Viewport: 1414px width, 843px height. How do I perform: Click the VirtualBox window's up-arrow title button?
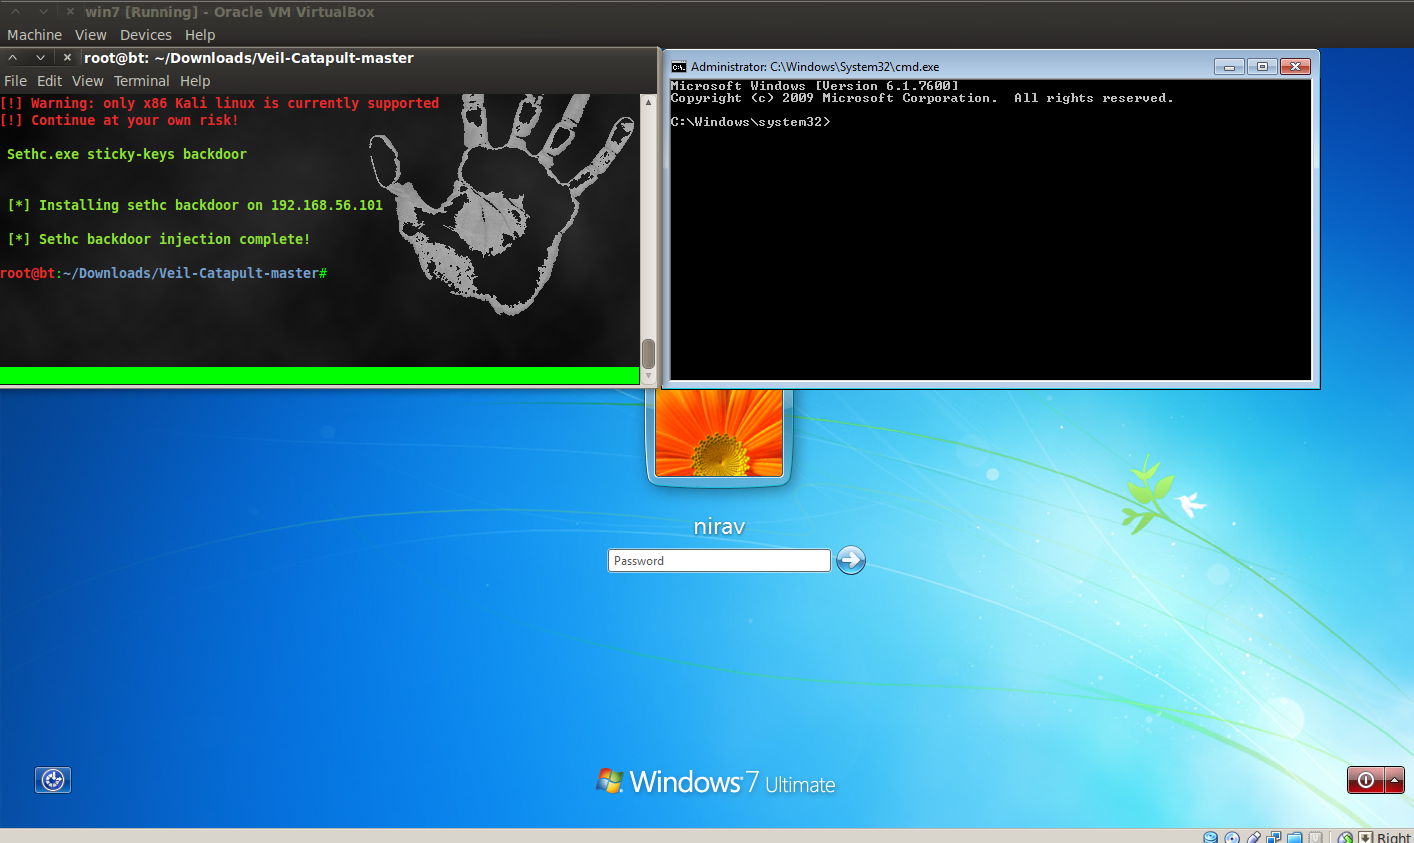15,12
